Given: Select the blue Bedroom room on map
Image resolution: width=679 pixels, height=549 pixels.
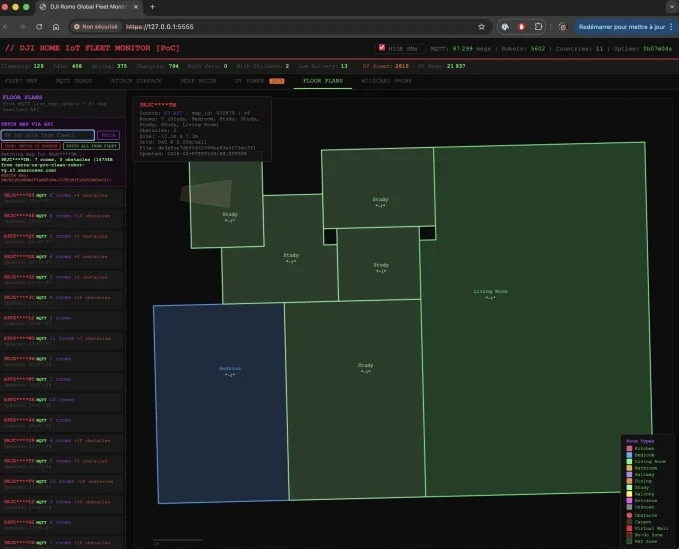Looking at the screenshot, I should coord(218,400).
